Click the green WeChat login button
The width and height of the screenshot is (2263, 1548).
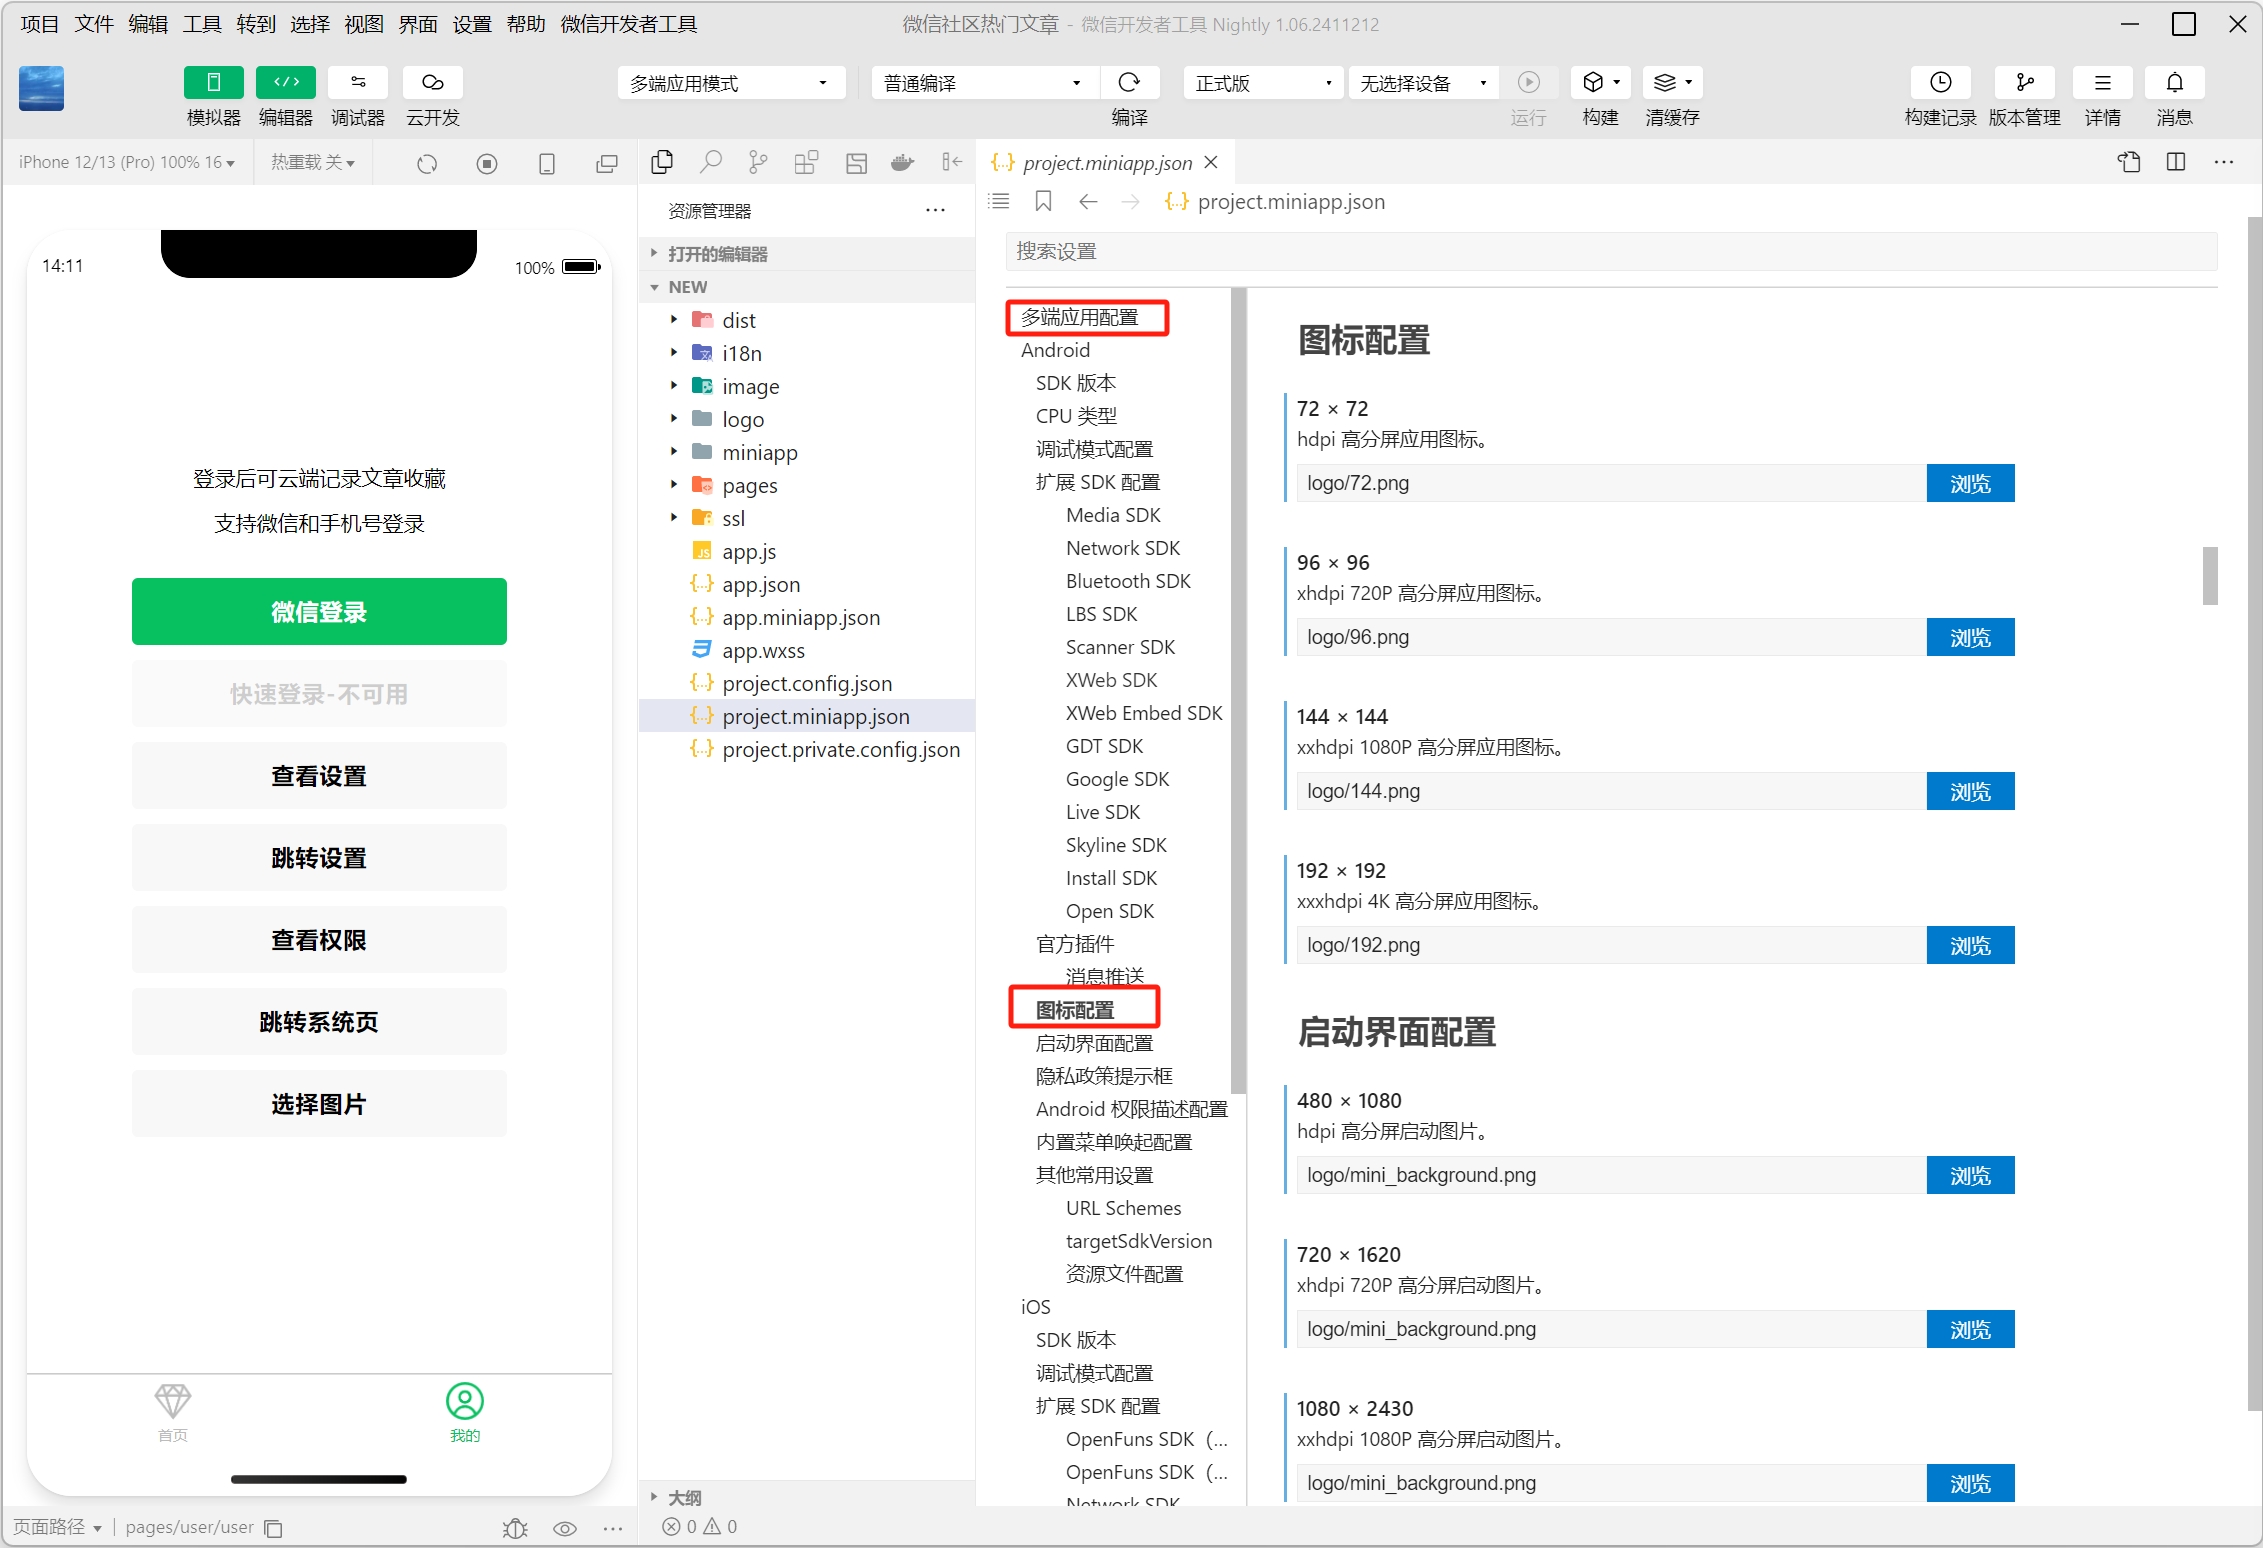(x=319, y=611)
